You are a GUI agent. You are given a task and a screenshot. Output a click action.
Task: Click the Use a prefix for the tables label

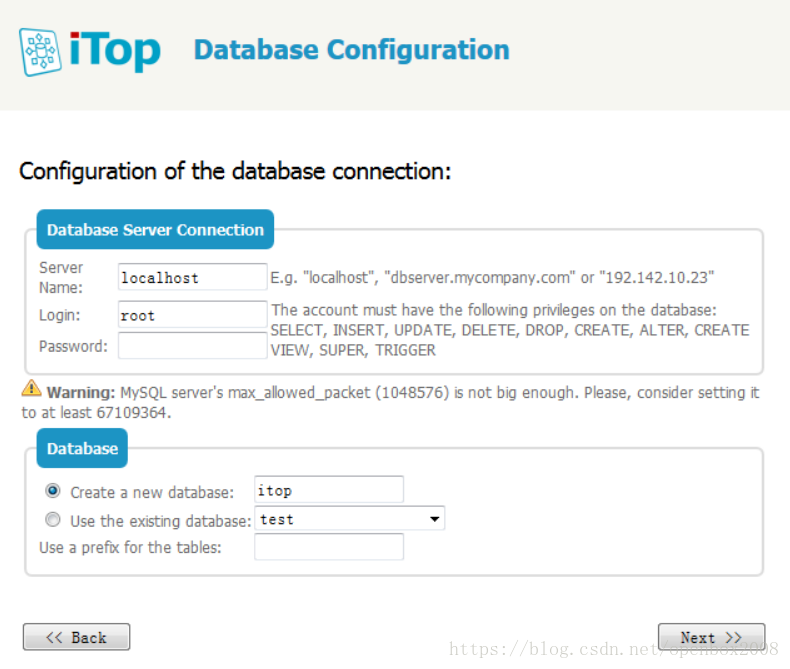[x=130, y=548]
